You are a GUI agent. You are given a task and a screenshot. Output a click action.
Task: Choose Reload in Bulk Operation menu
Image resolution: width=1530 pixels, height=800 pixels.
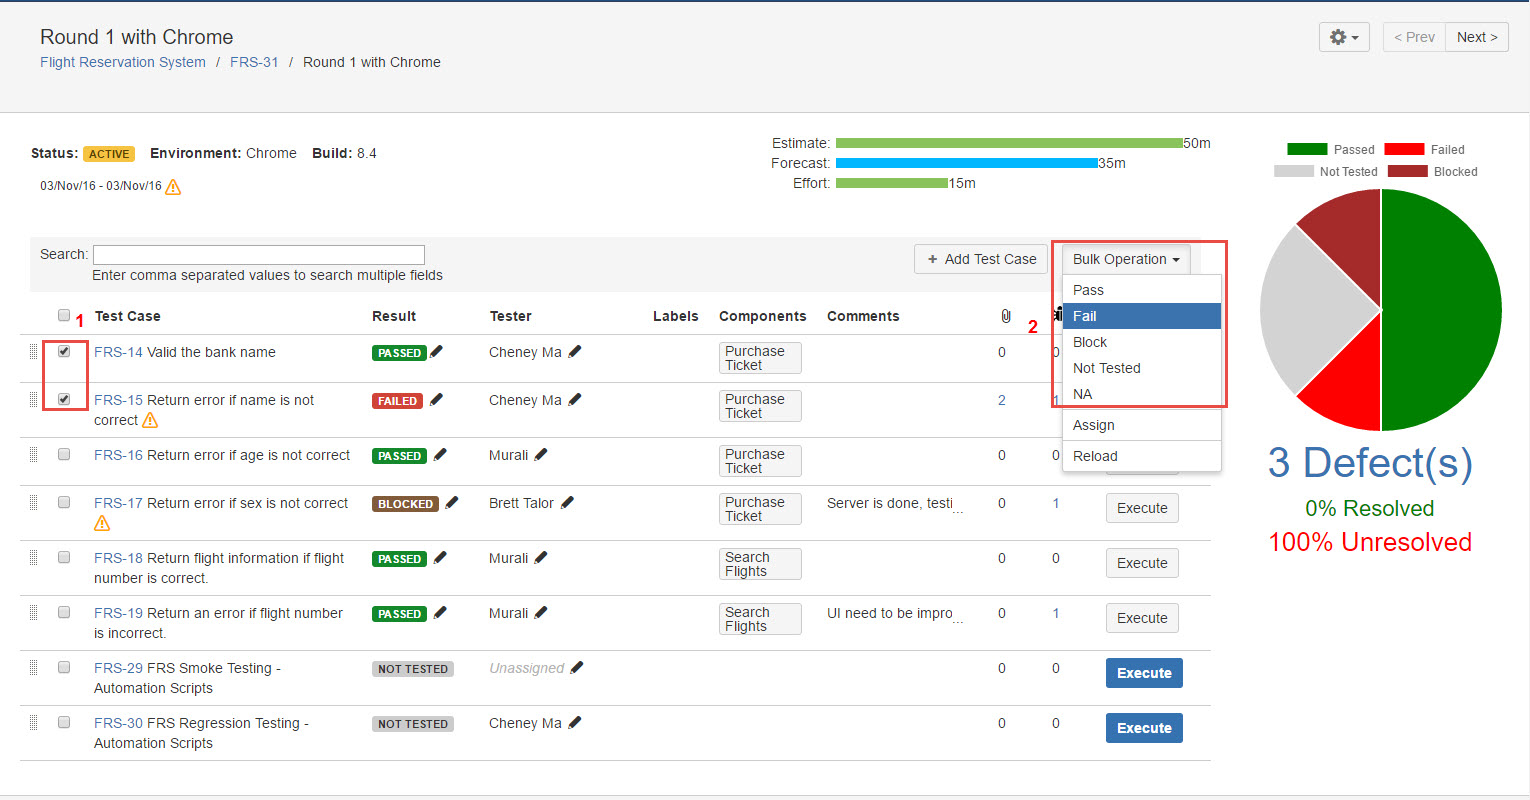pyautogui.click(x=1142, y=456)
